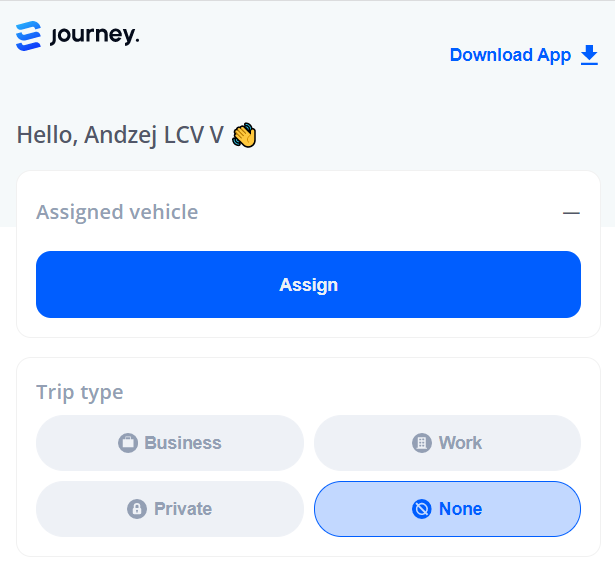
Task: Click the Assigned vehicle heading
Action: 117,212
